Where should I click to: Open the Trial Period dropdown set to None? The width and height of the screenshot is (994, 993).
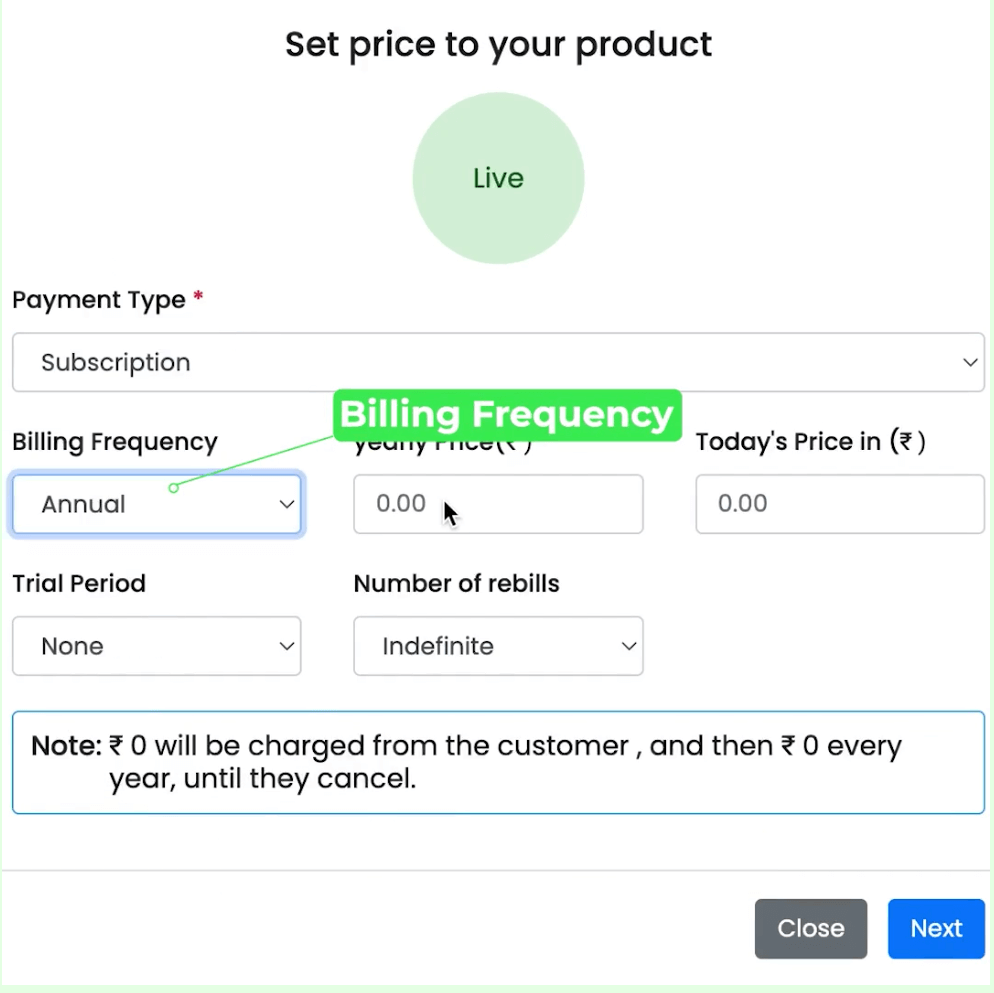pos(157,646)
